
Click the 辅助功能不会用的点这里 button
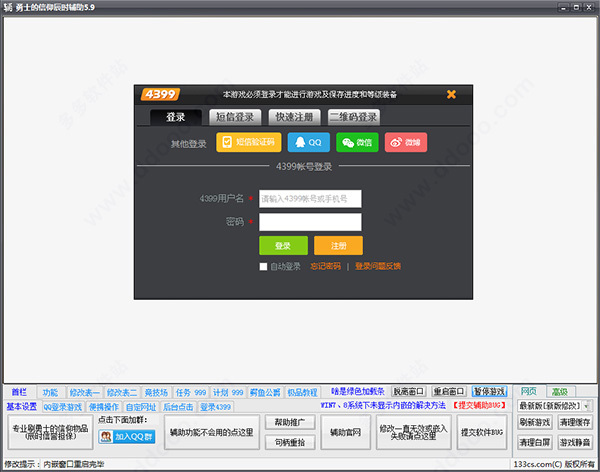tap(212, 432)
